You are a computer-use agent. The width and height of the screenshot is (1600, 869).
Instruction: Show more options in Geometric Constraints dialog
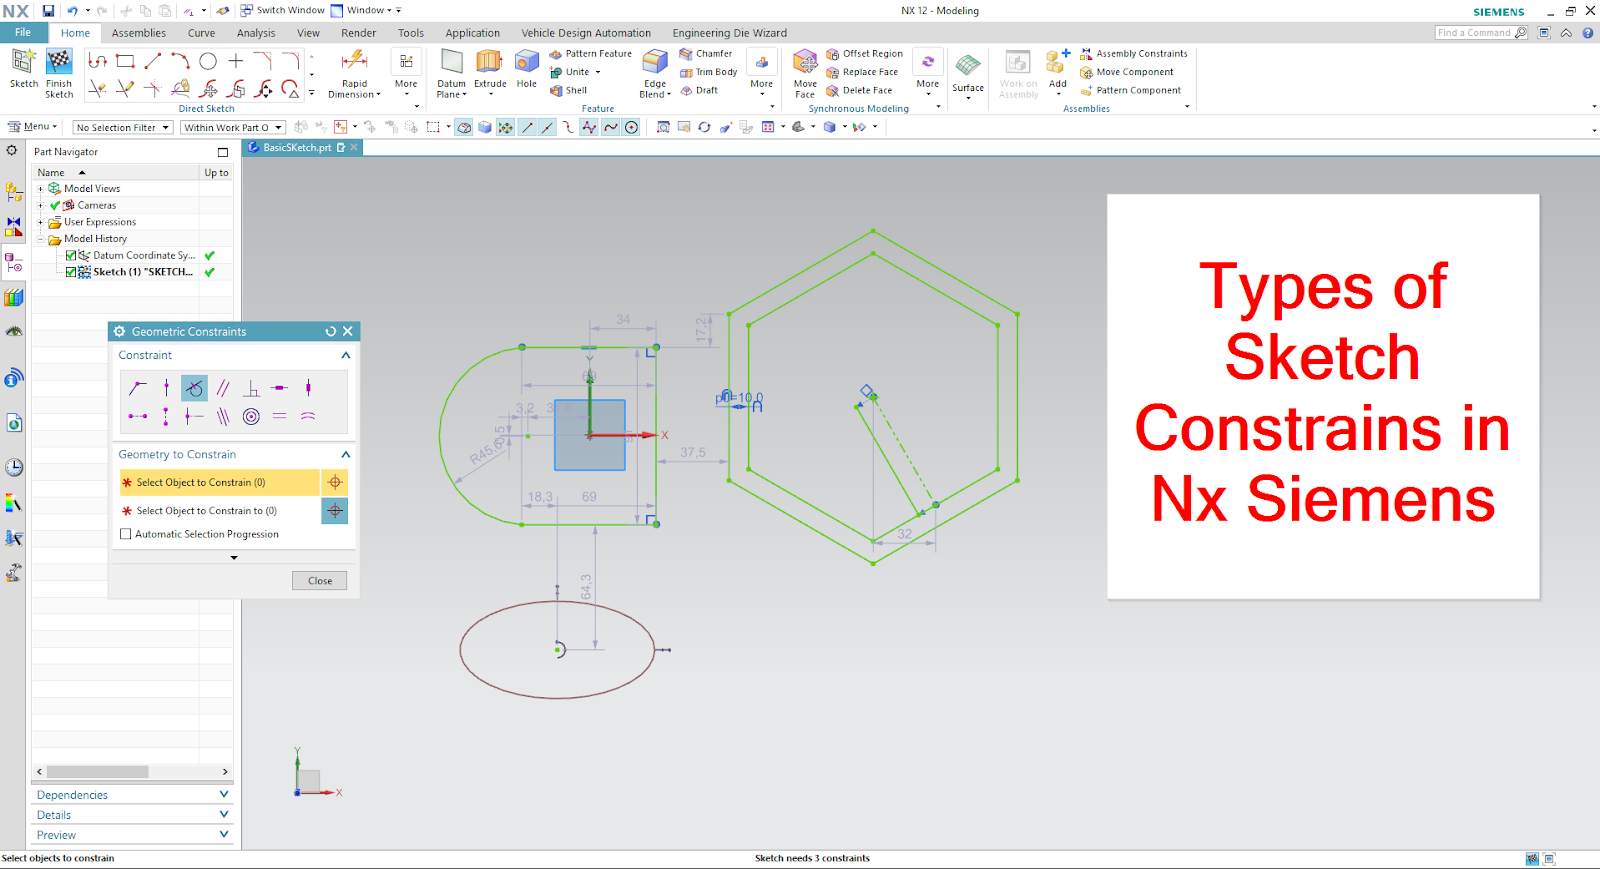[x=234, y=558]
